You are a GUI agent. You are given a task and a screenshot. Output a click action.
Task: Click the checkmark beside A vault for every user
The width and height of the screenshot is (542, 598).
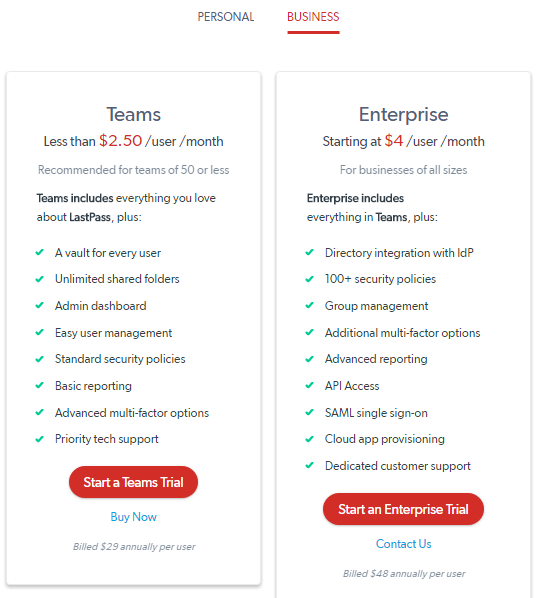[x=40, y=252]
